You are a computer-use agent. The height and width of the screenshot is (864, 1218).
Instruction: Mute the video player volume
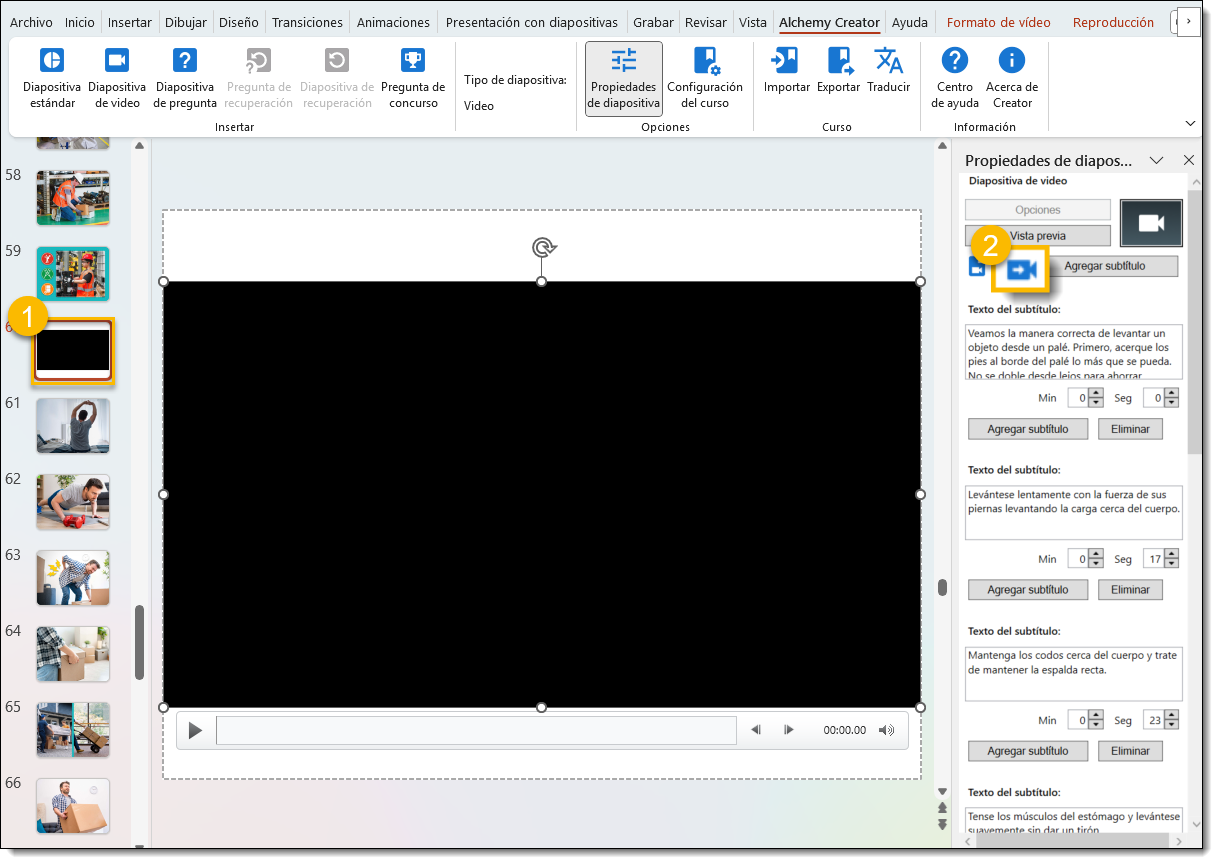click(x=886, y=730)
